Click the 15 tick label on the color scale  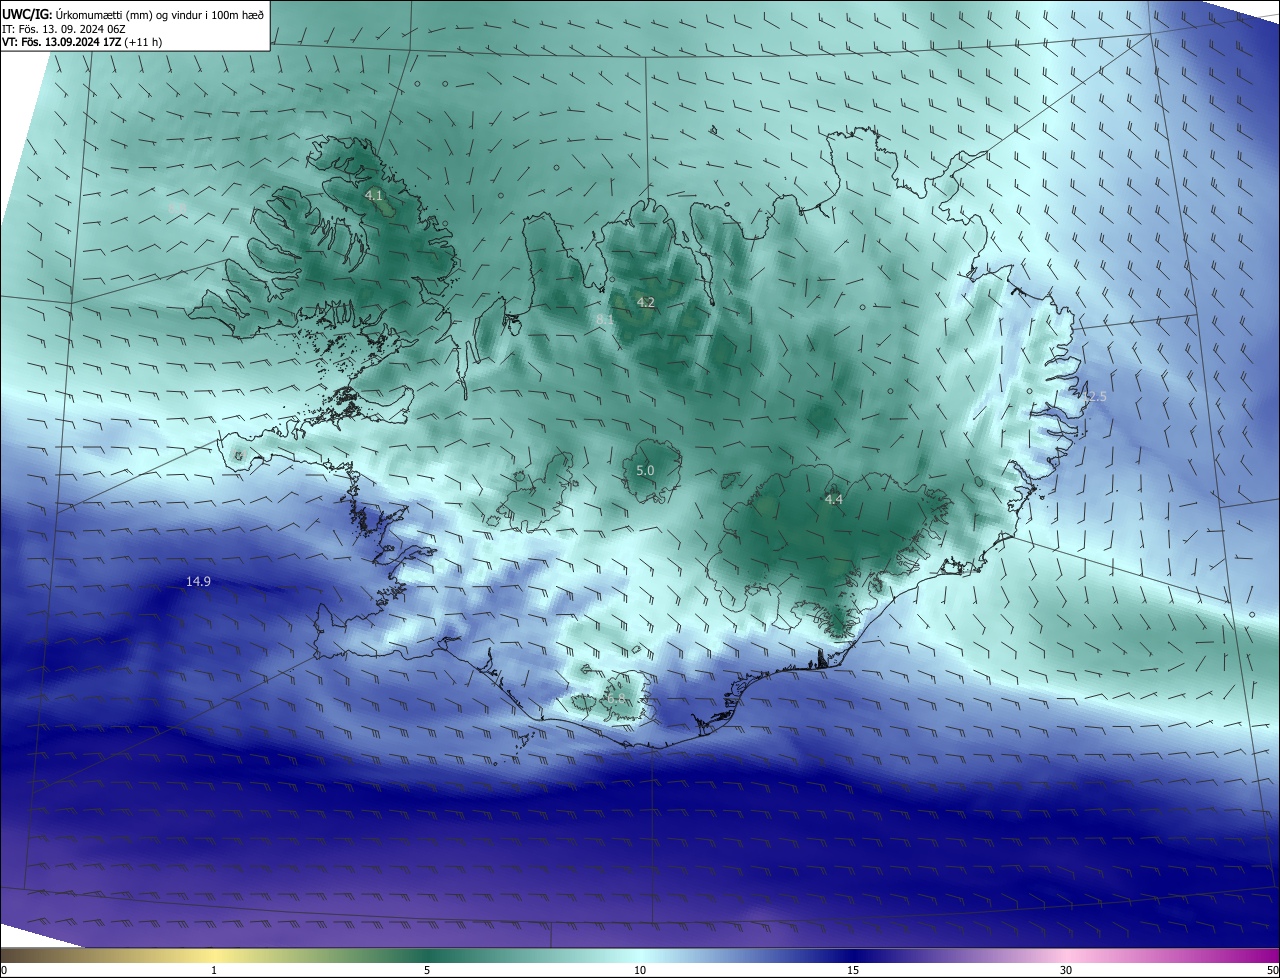point(853,970)
